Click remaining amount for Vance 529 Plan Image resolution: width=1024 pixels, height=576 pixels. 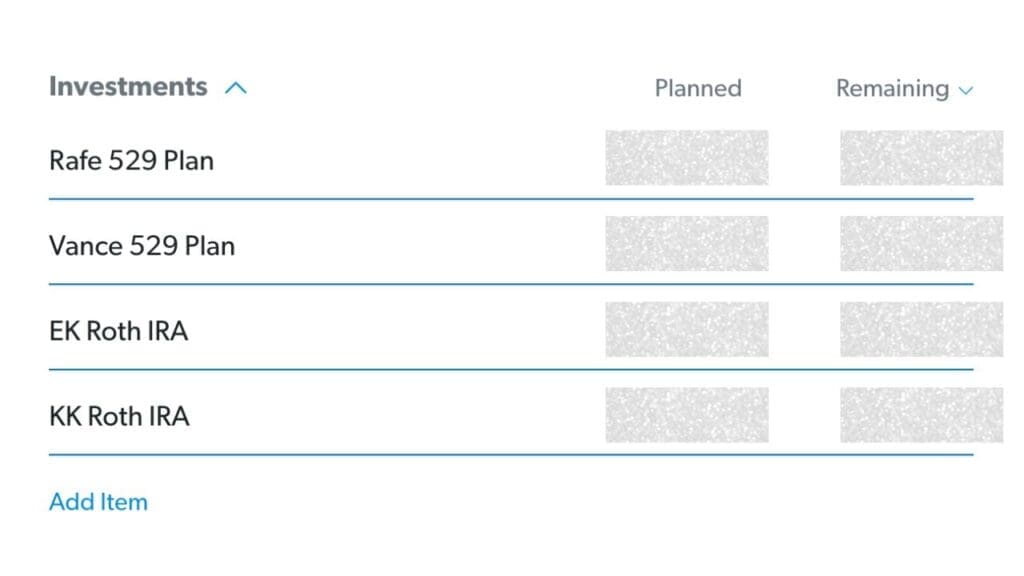(x=921, y=244)
